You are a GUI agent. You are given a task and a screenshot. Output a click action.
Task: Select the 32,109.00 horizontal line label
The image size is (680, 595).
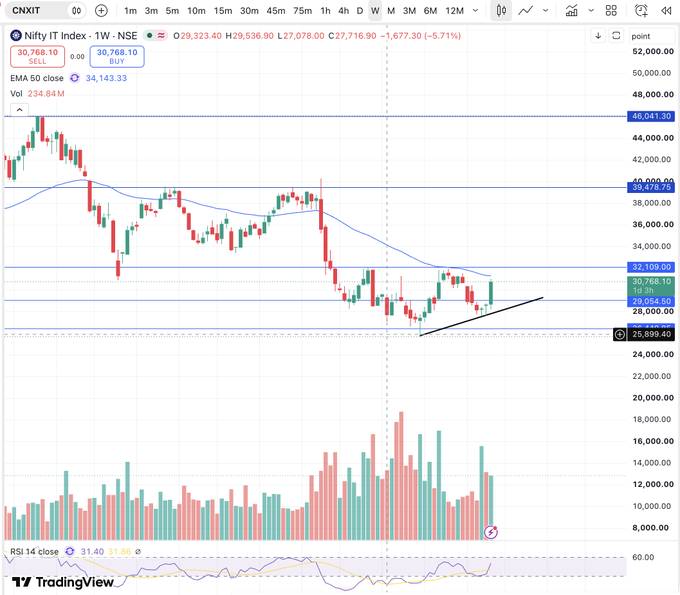651,267
